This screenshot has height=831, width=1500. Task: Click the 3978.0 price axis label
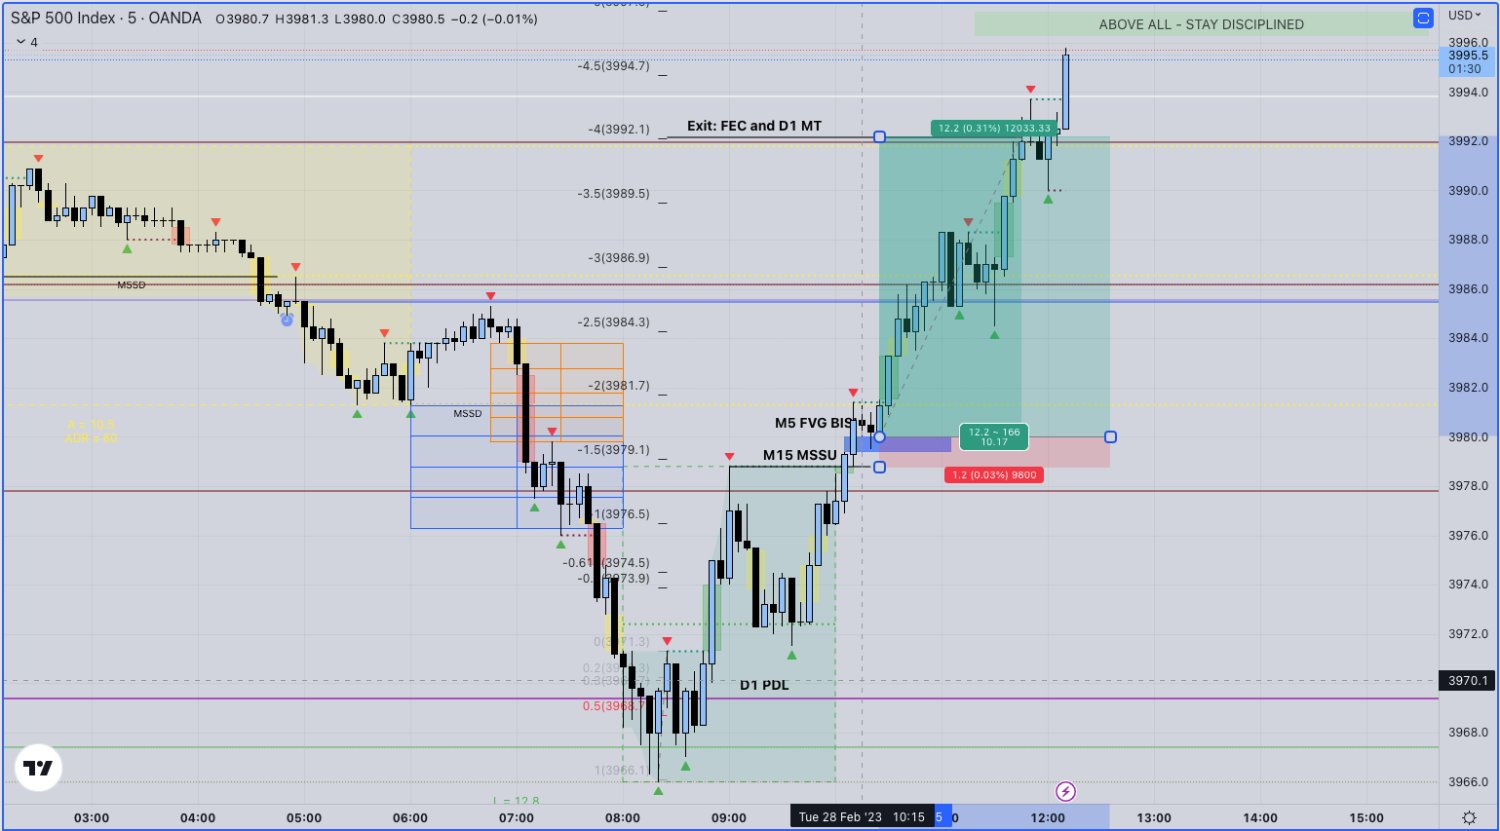[x=1467, y=486]
